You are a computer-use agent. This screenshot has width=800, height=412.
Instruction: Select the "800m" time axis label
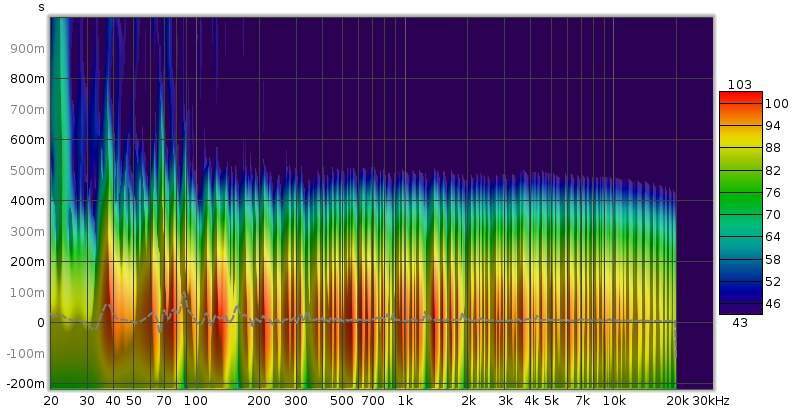27,79
